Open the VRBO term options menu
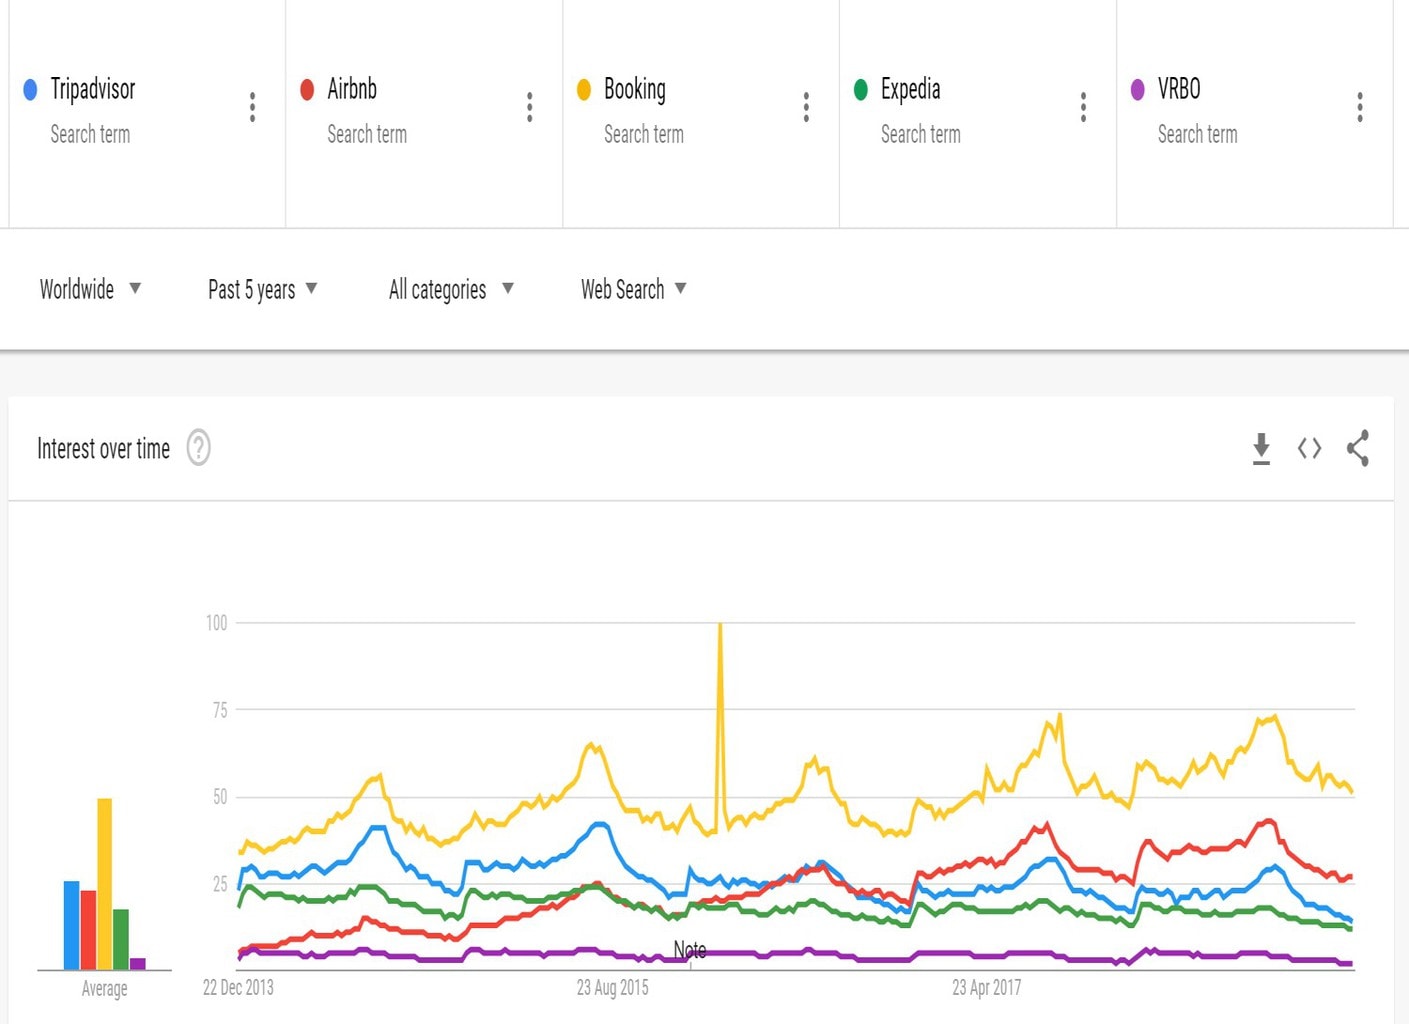The height and width of the screenshot is (1024, 1409). [x=1360, y=107]
